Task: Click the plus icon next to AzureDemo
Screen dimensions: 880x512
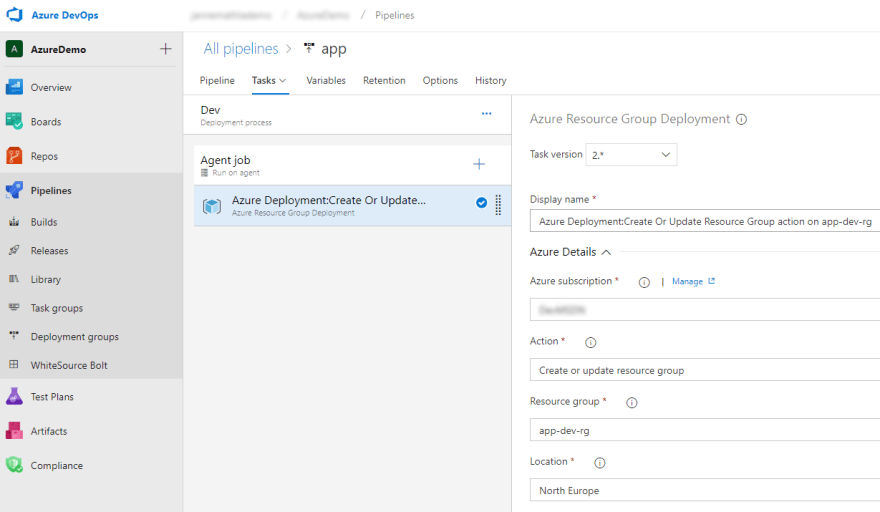Action: pos(166,49)
